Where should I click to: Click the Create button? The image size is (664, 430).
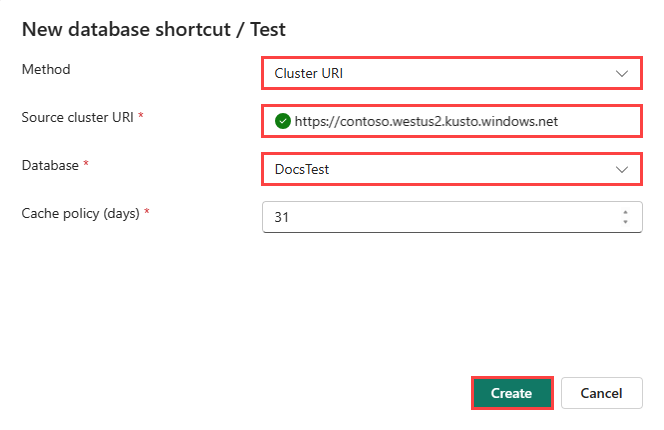tap(512, 393)
